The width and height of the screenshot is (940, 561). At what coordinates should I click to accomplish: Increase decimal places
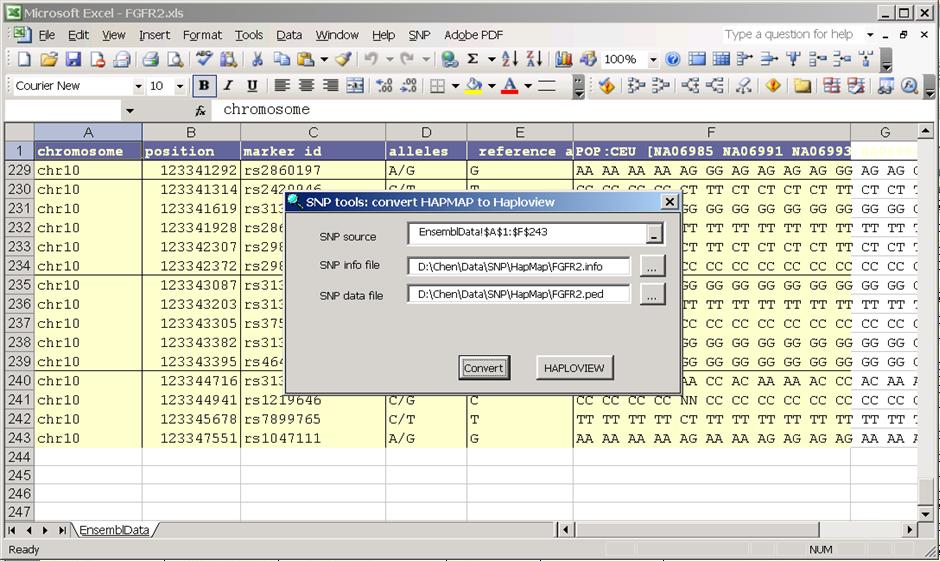[x=384, y=86]
